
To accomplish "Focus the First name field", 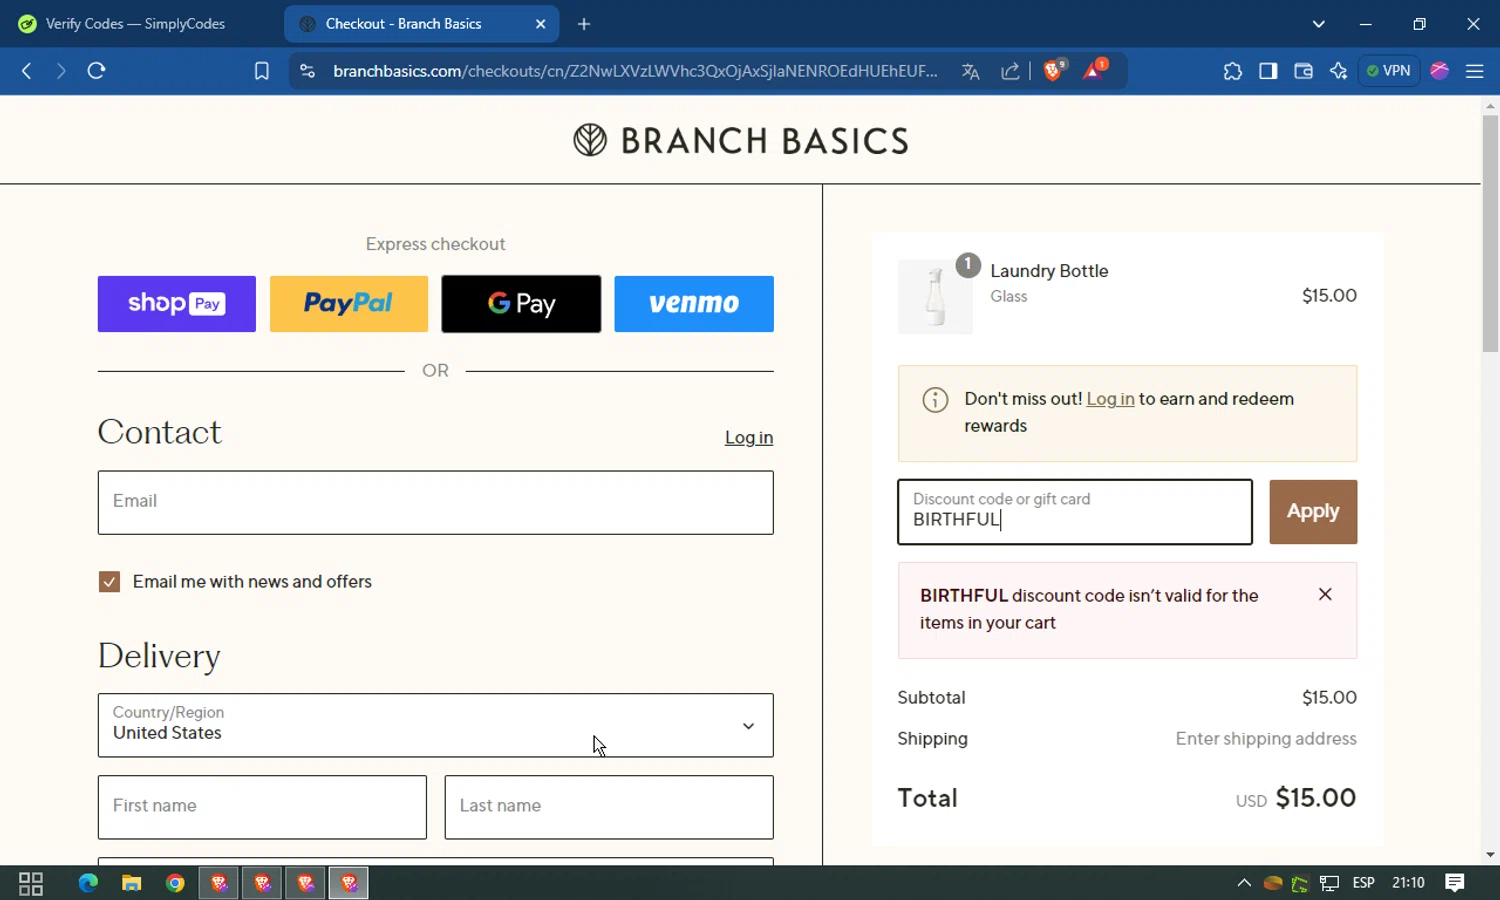I will tap(262, 807).
